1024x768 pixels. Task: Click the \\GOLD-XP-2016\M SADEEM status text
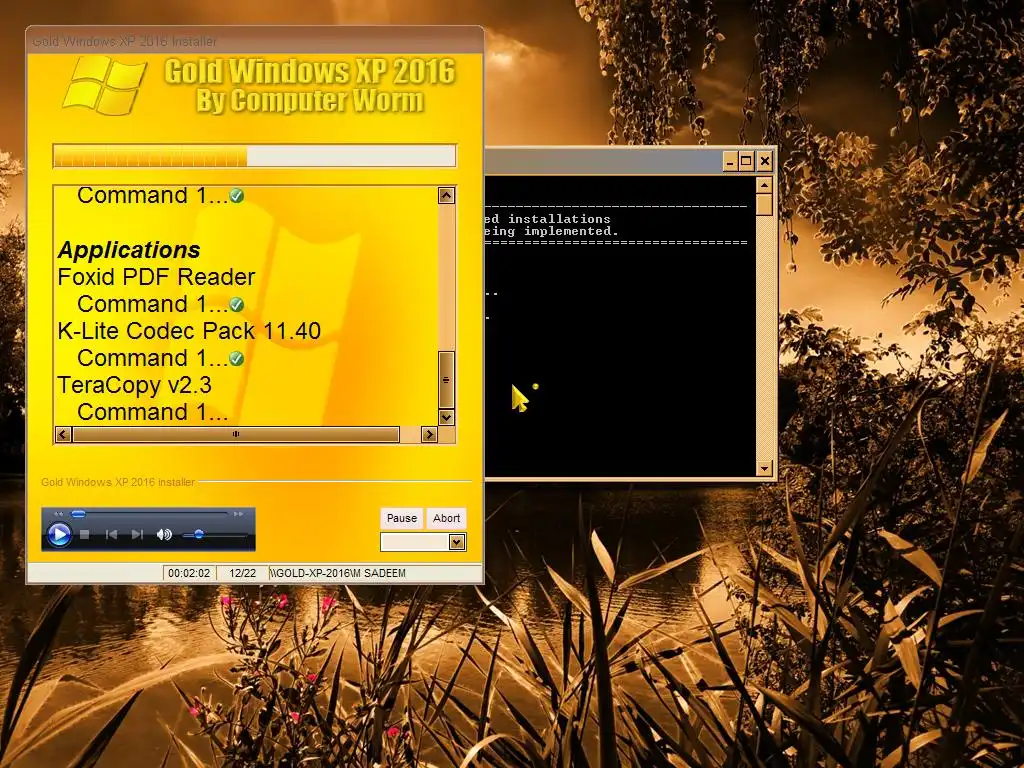coord(338,573)
